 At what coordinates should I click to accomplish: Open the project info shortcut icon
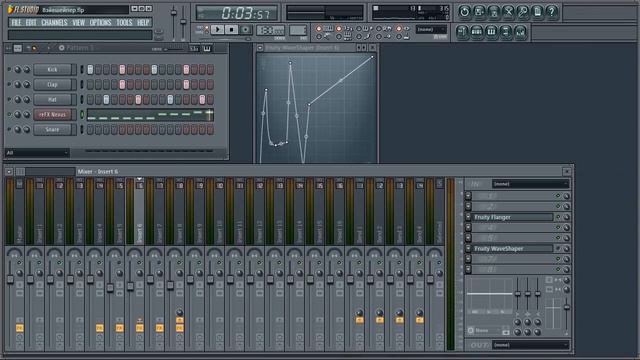point(538,12)
